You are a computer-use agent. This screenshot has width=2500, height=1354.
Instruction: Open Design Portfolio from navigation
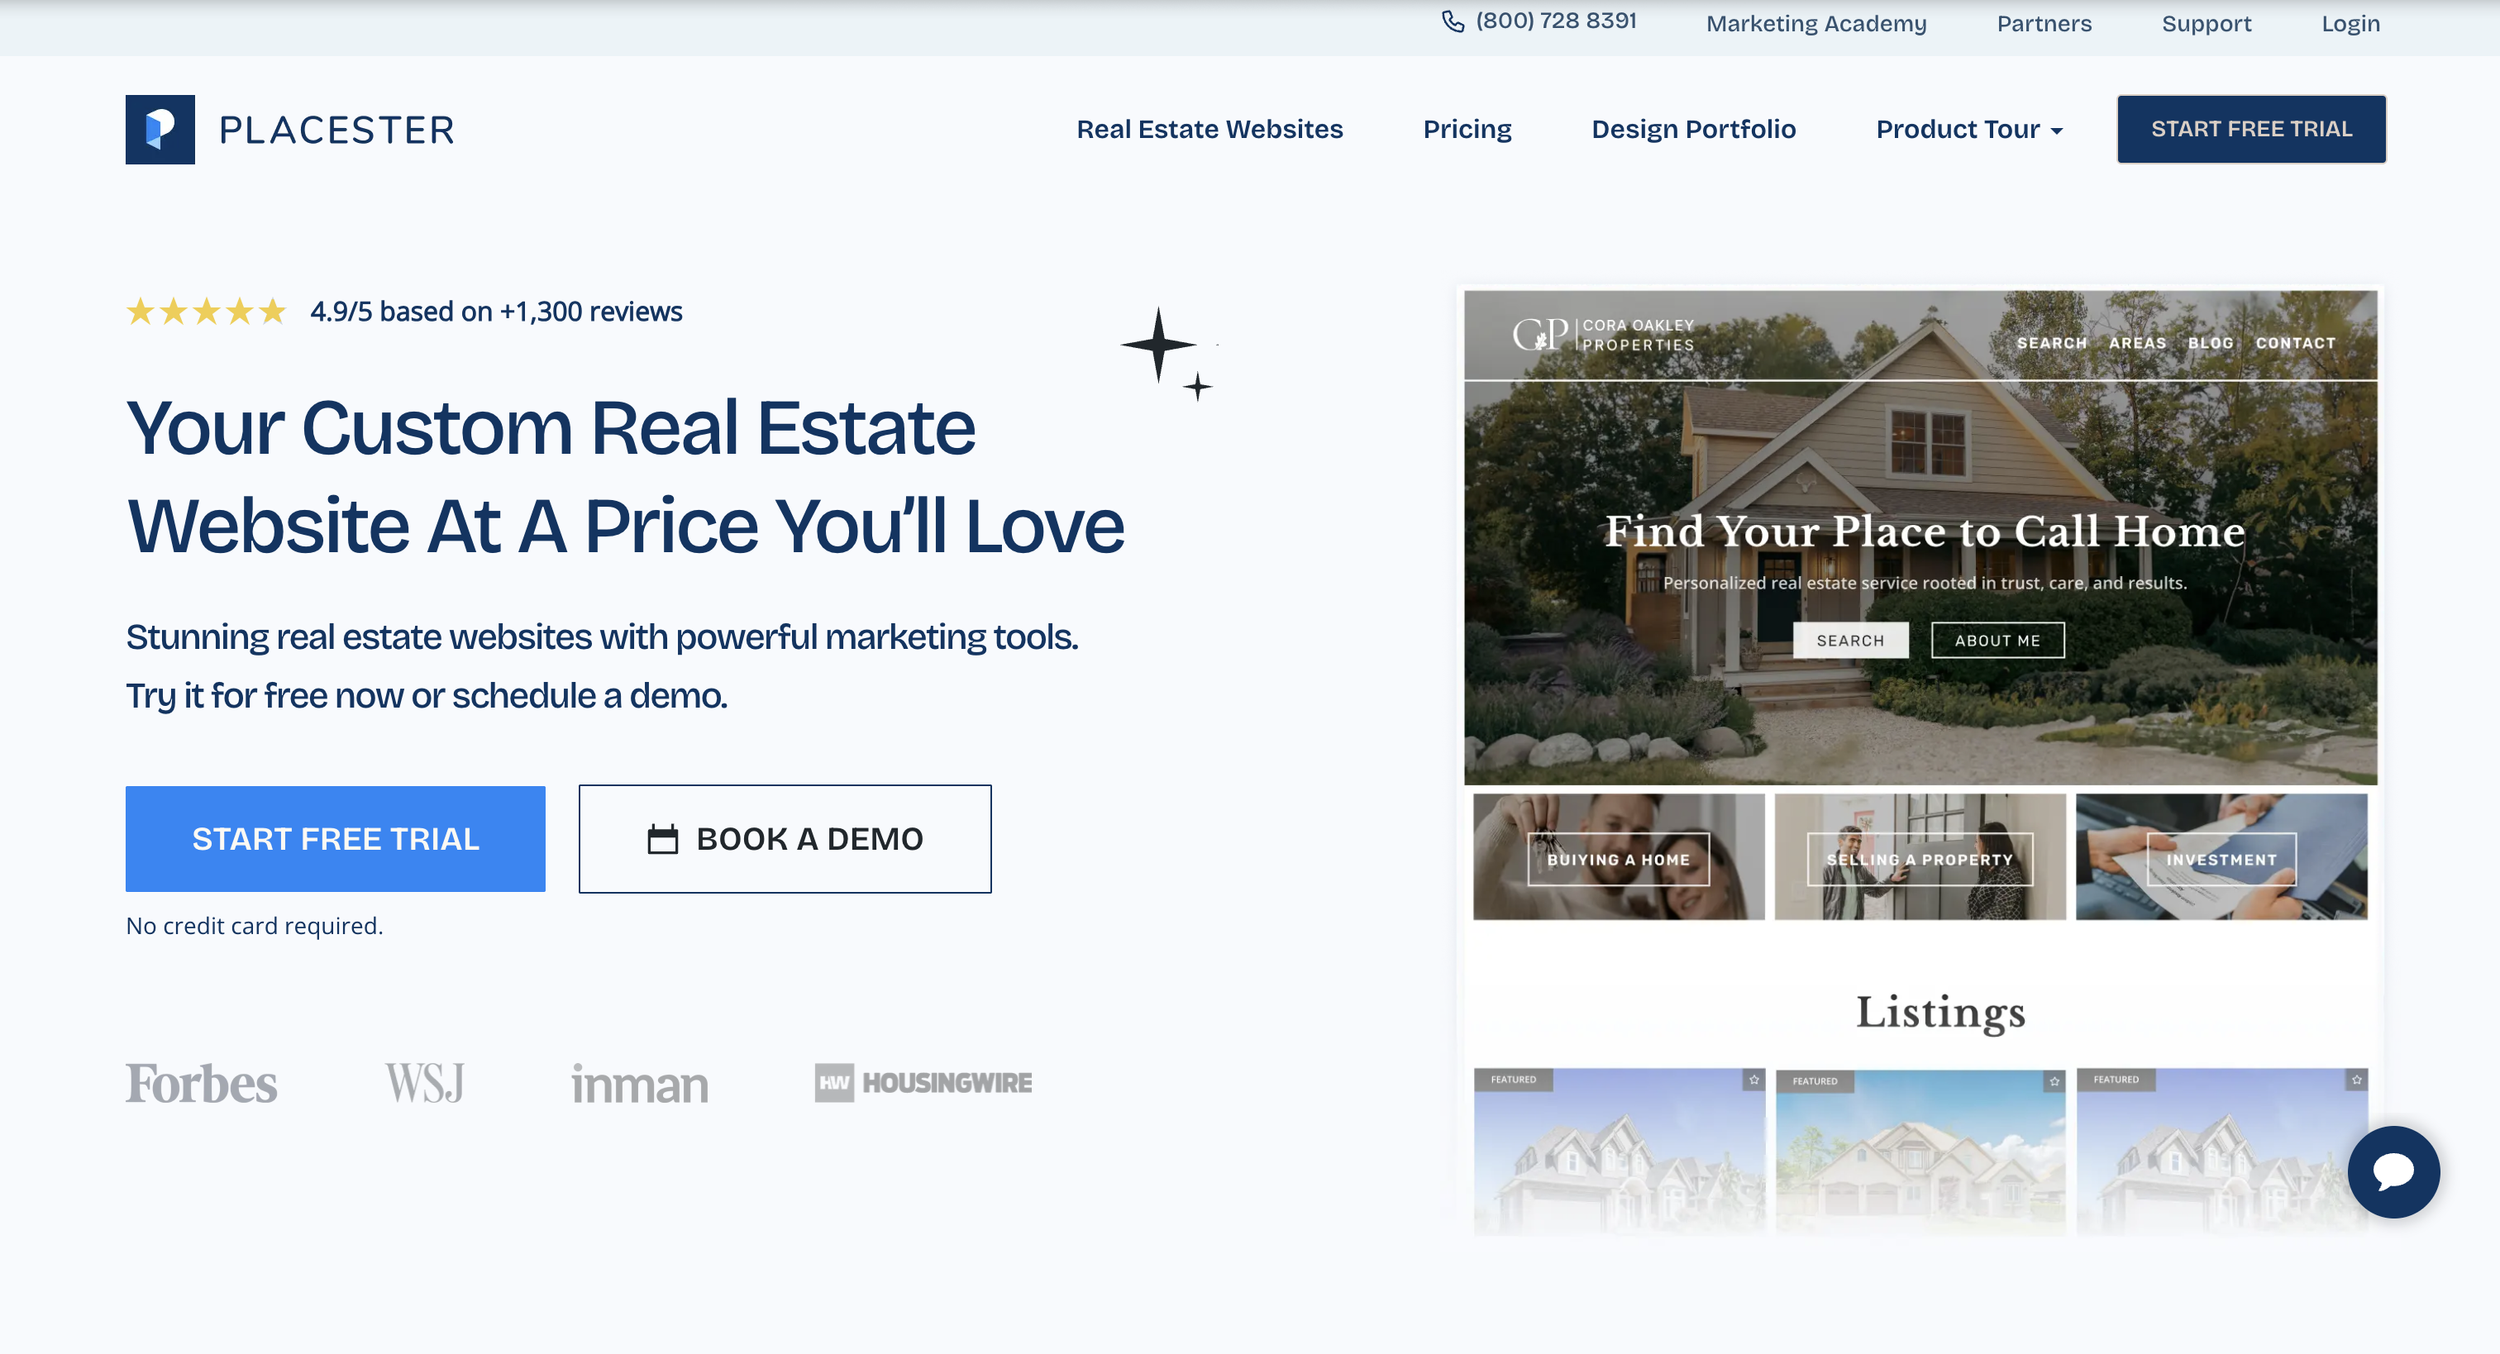click(x=1693, y=129)
